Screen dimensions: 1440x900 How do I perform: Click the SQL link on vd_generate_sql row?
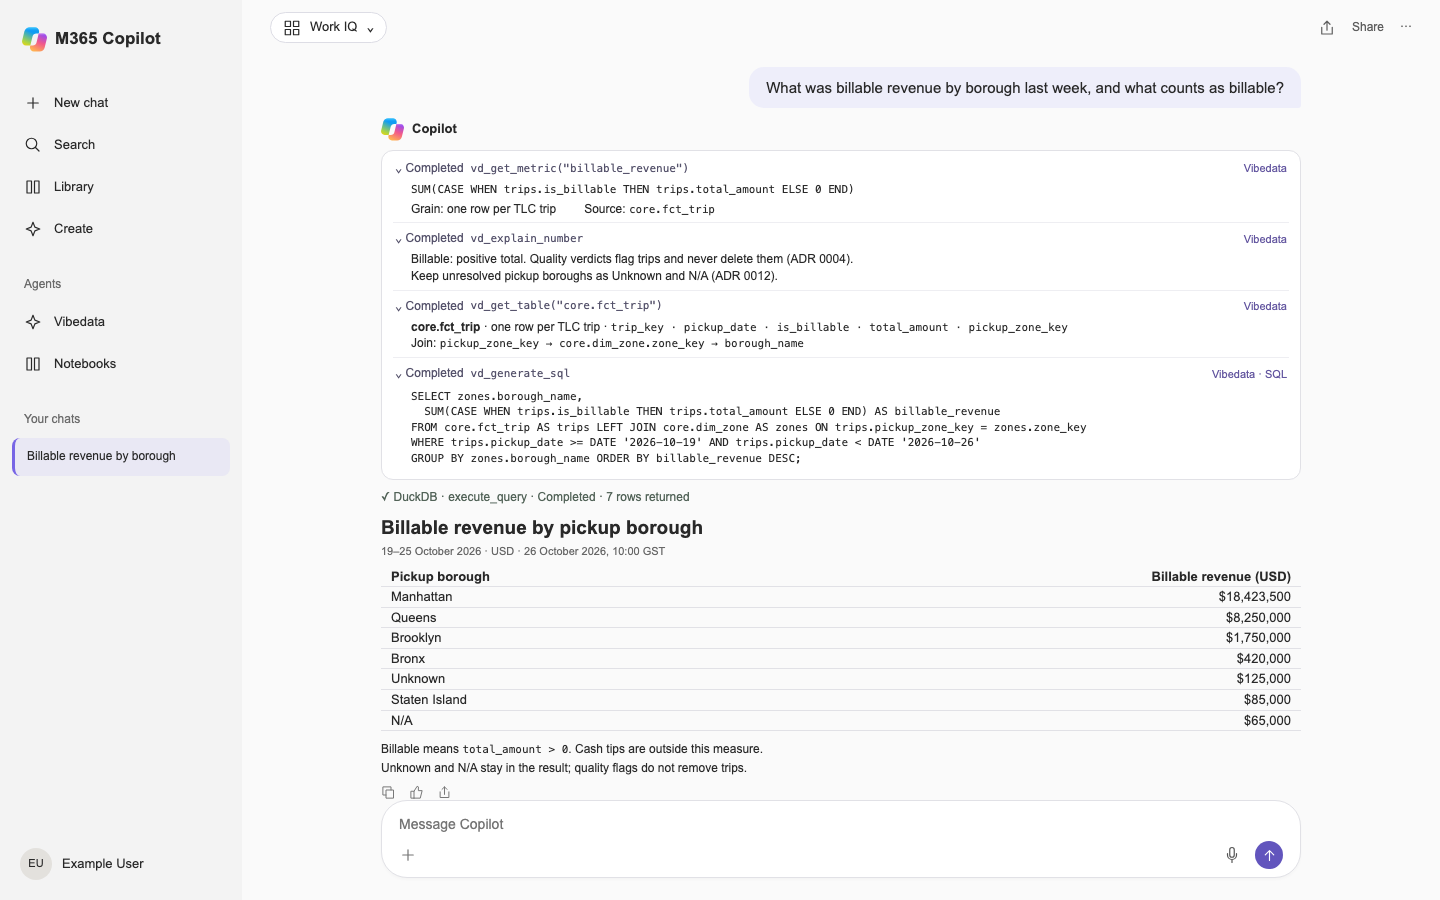pyautogui.click(x=1276, y=374)
